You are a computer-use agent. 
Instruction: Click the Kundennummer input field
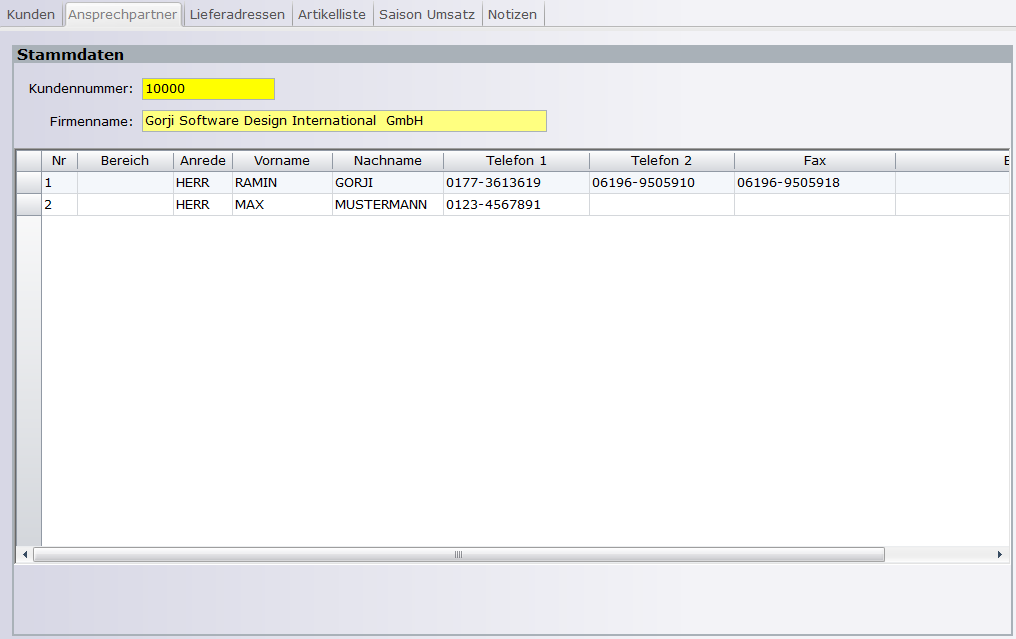[x=208, y=89]
